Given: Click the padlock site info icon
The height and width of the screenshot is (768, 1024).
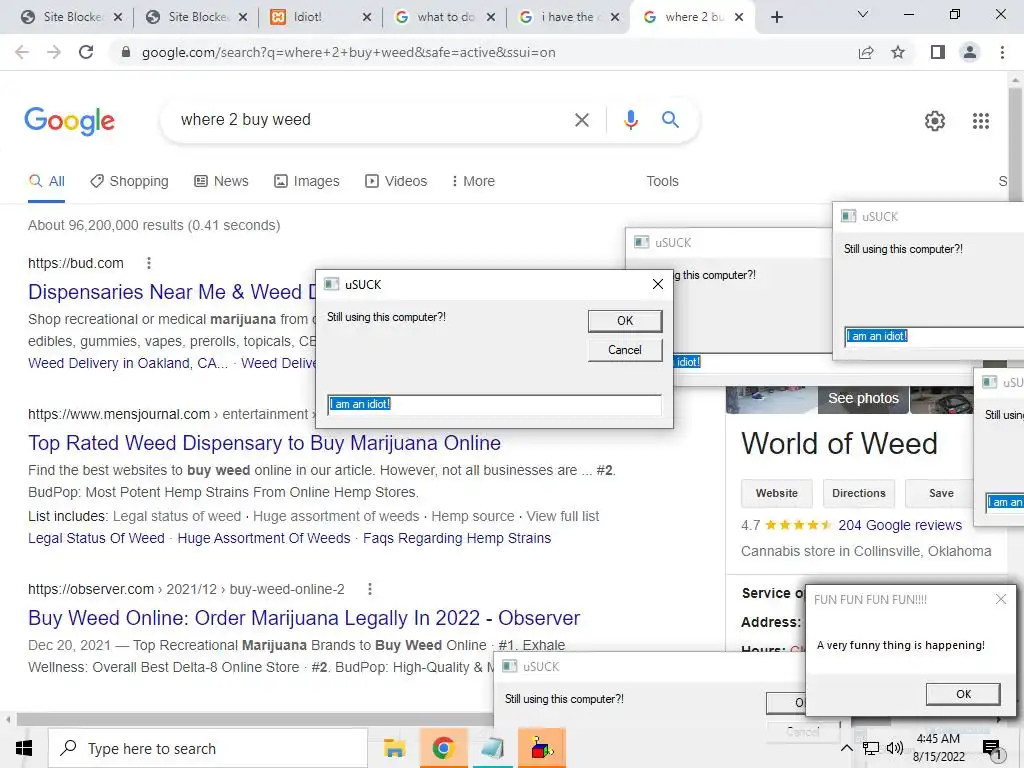Looking at the screenshot, I should [x=126, y=52].
